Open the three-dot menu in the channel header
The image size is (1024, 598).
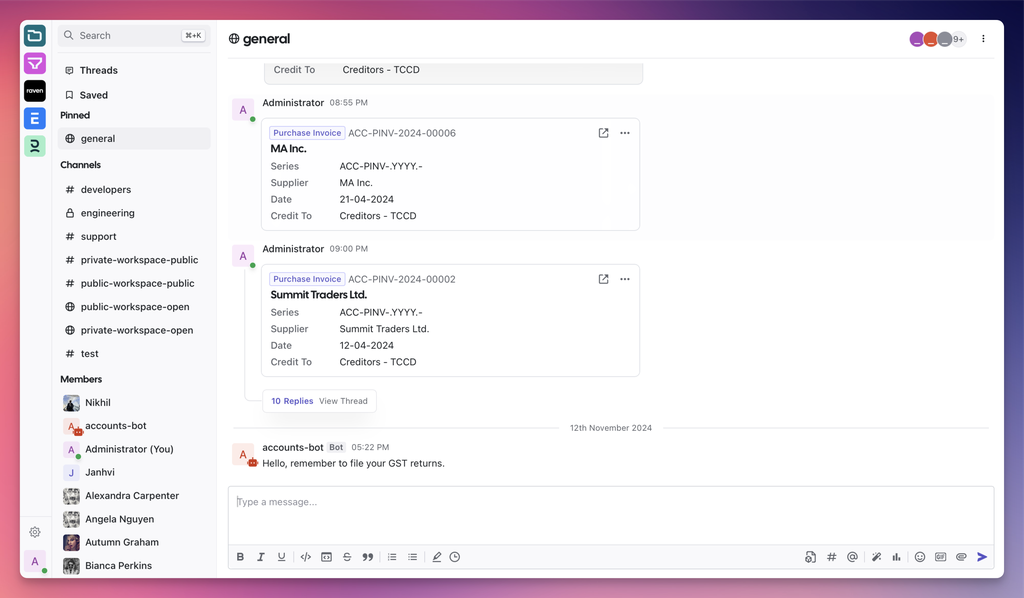(x=983, y=38)
